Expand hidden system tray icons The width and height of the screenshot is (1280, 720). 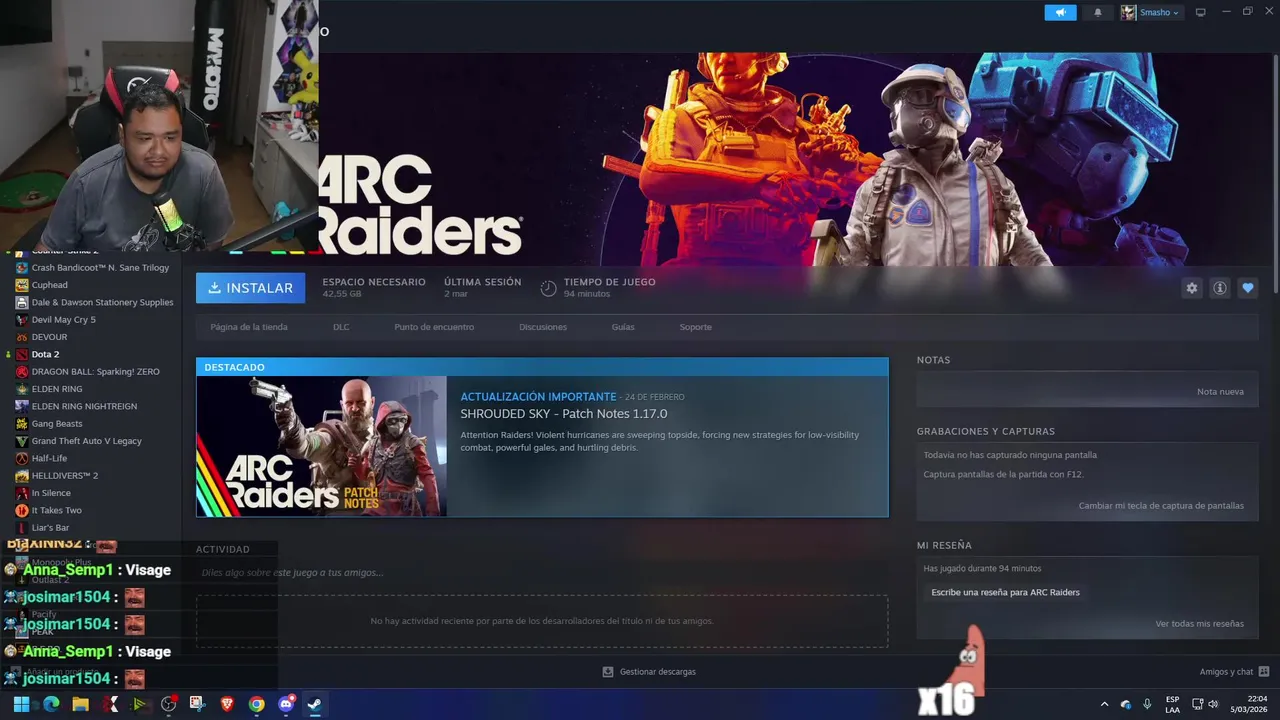coord(1105,704)
